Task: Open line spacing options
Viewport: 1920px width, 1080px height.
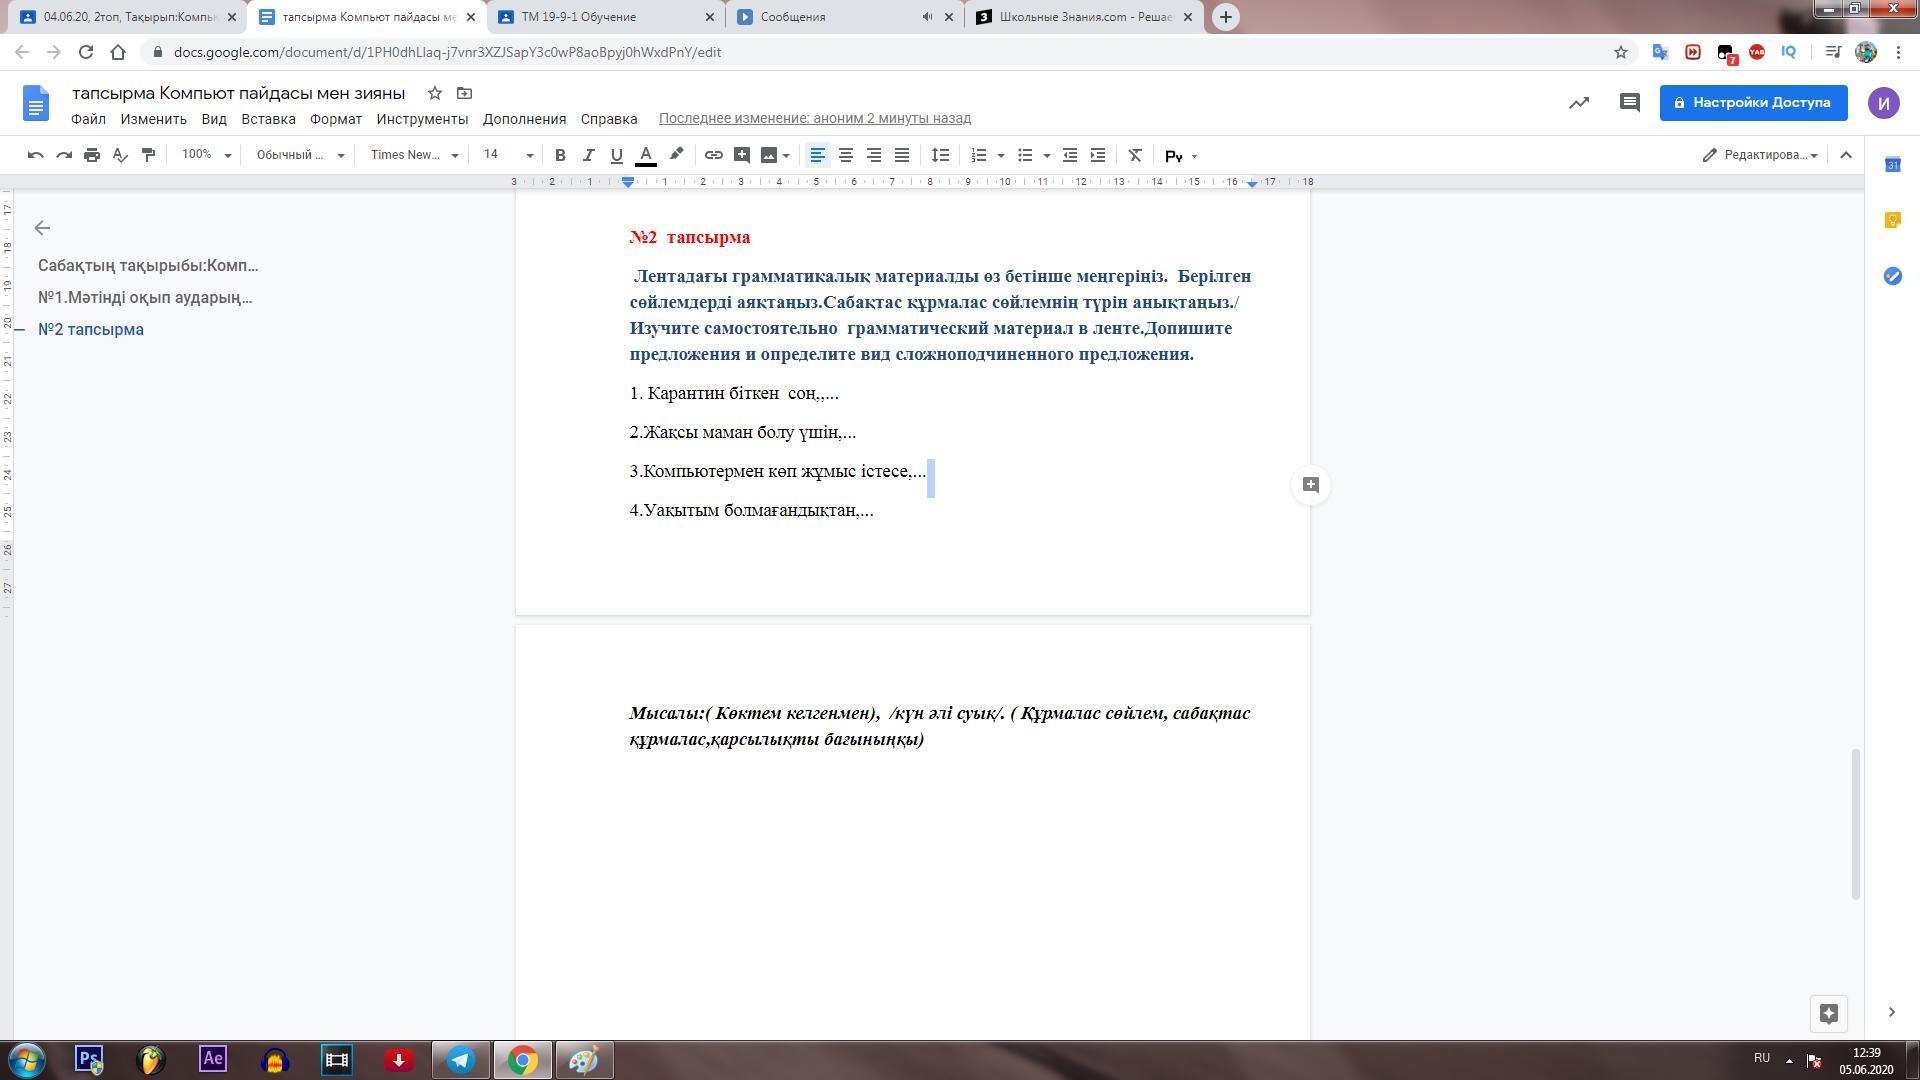Action: point(940,155)
